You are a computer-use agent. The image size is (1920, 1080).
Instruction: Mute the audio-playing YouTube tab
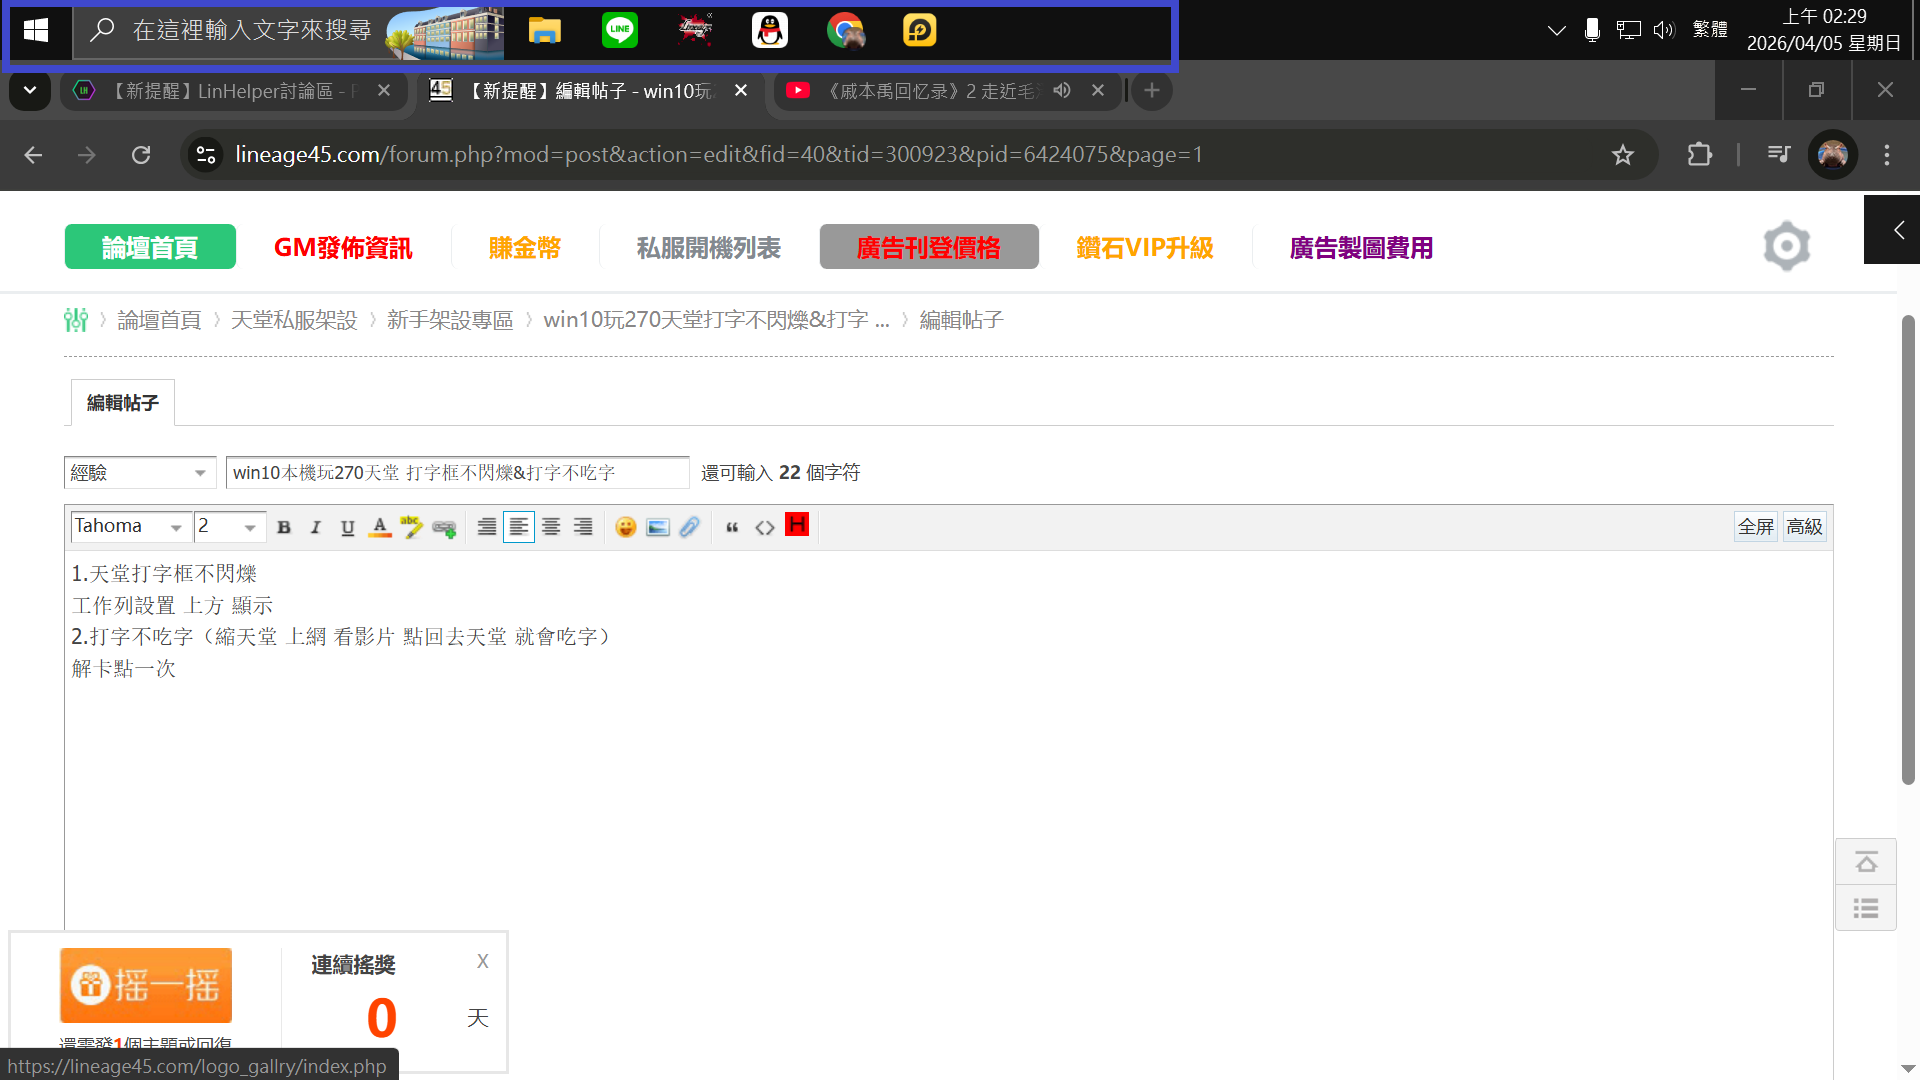tap(1062, 90)
